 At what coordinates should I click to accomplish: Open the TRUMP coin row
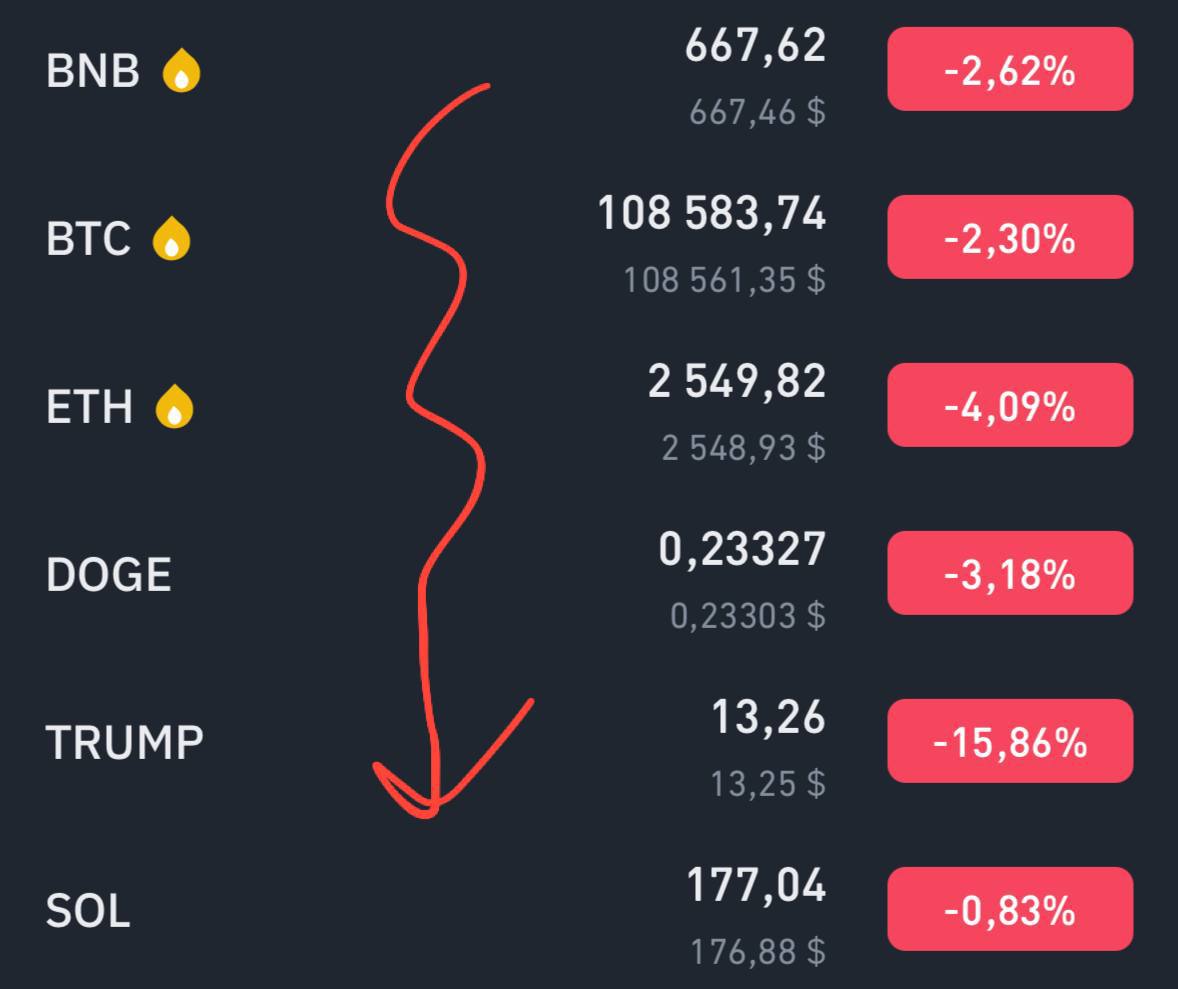tap(589, 743)
